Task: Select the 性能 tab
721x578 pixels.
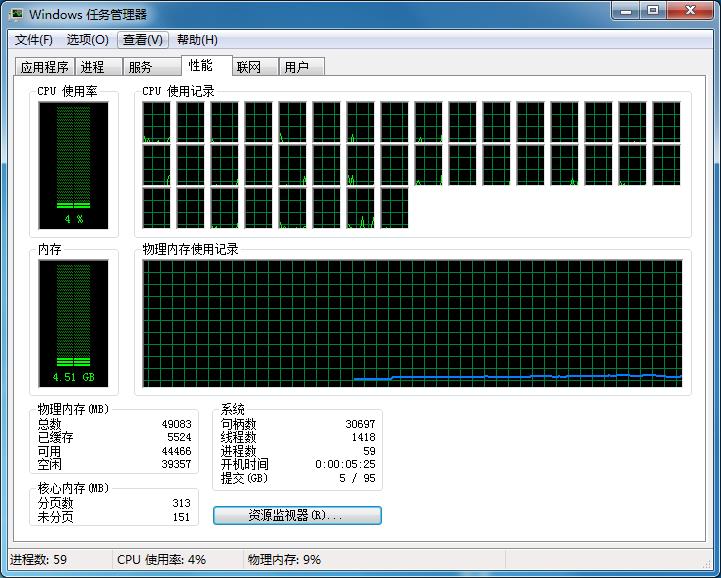Action: pos(200,65)
